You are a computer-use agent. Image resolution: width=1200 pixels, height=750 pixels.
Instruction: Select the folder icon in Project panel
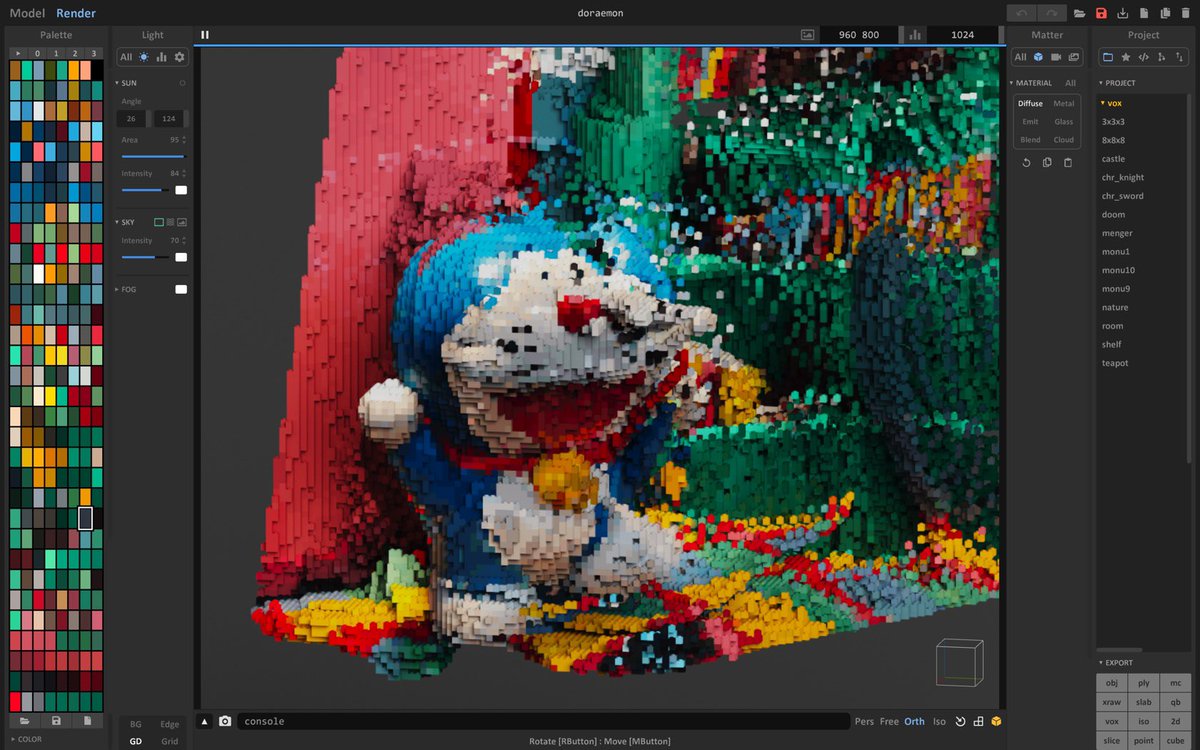[1108, 57]
